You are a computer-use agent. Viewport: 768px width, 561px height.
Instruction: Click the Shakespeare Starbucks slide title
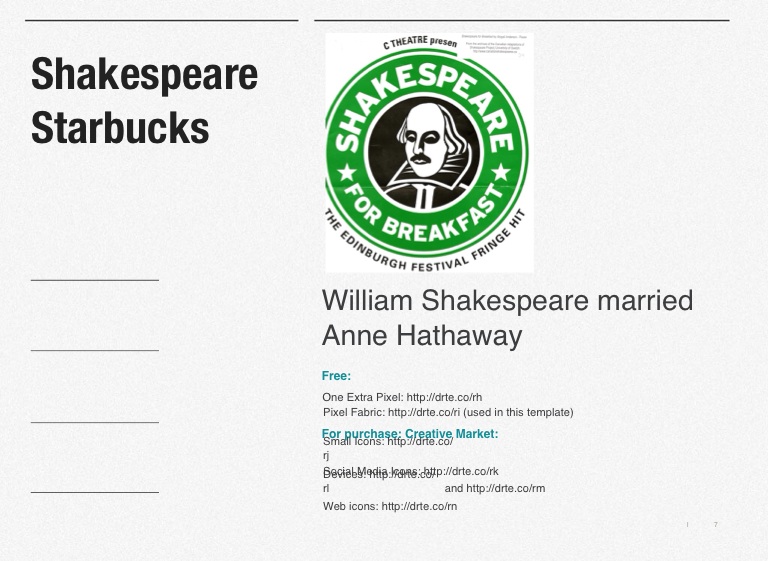click(144, 101)
